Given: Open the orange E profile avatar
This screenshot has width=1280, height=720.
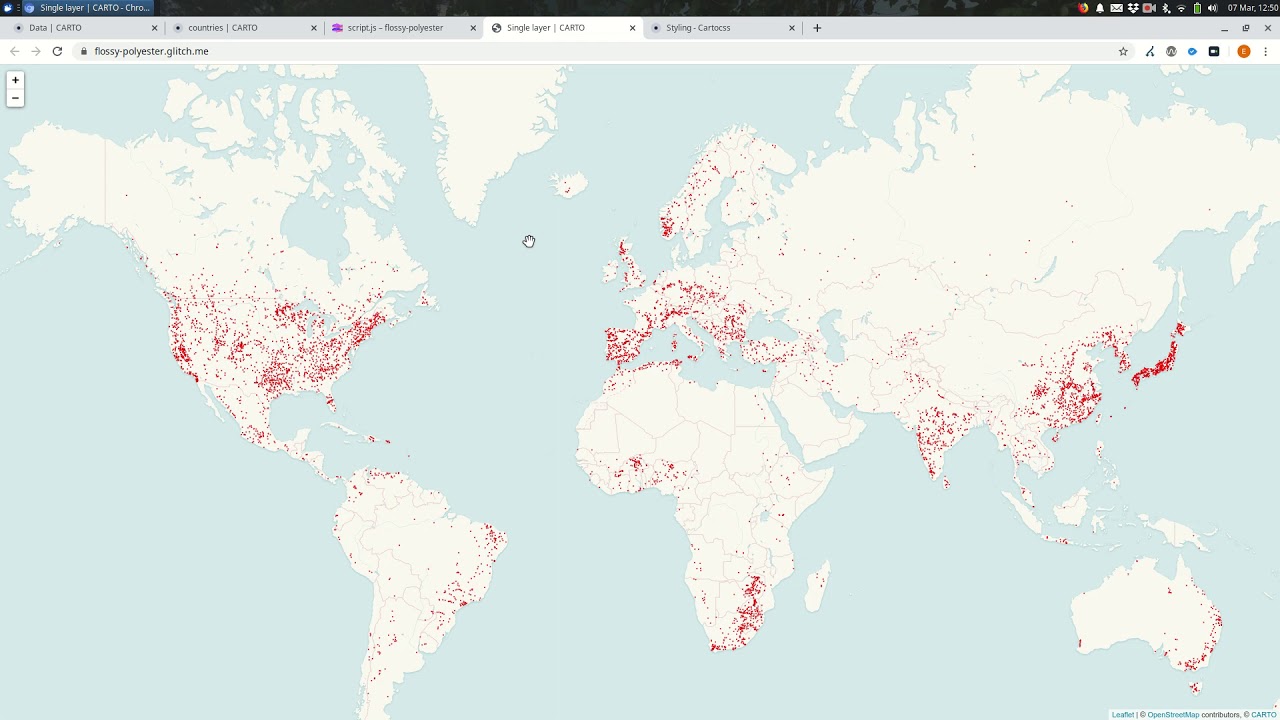Looking at the screenshot, I should coord(1244,51).
